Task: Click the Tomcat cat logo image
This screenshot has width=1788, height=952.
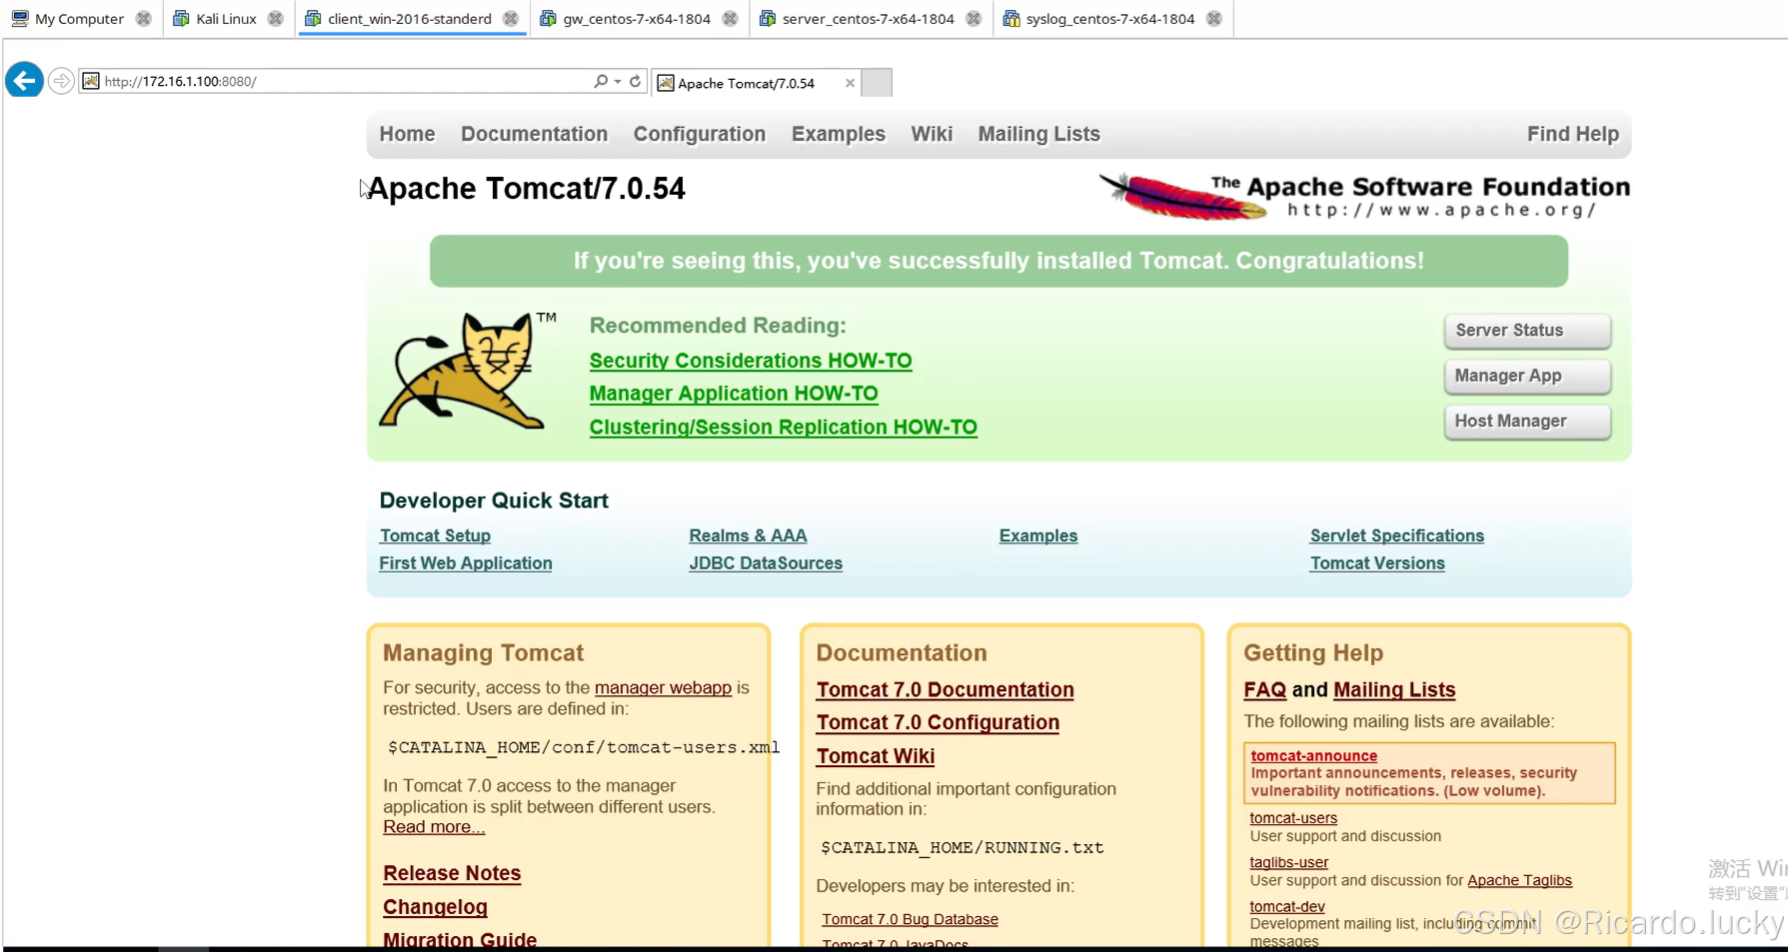Action: coord(466,371)
